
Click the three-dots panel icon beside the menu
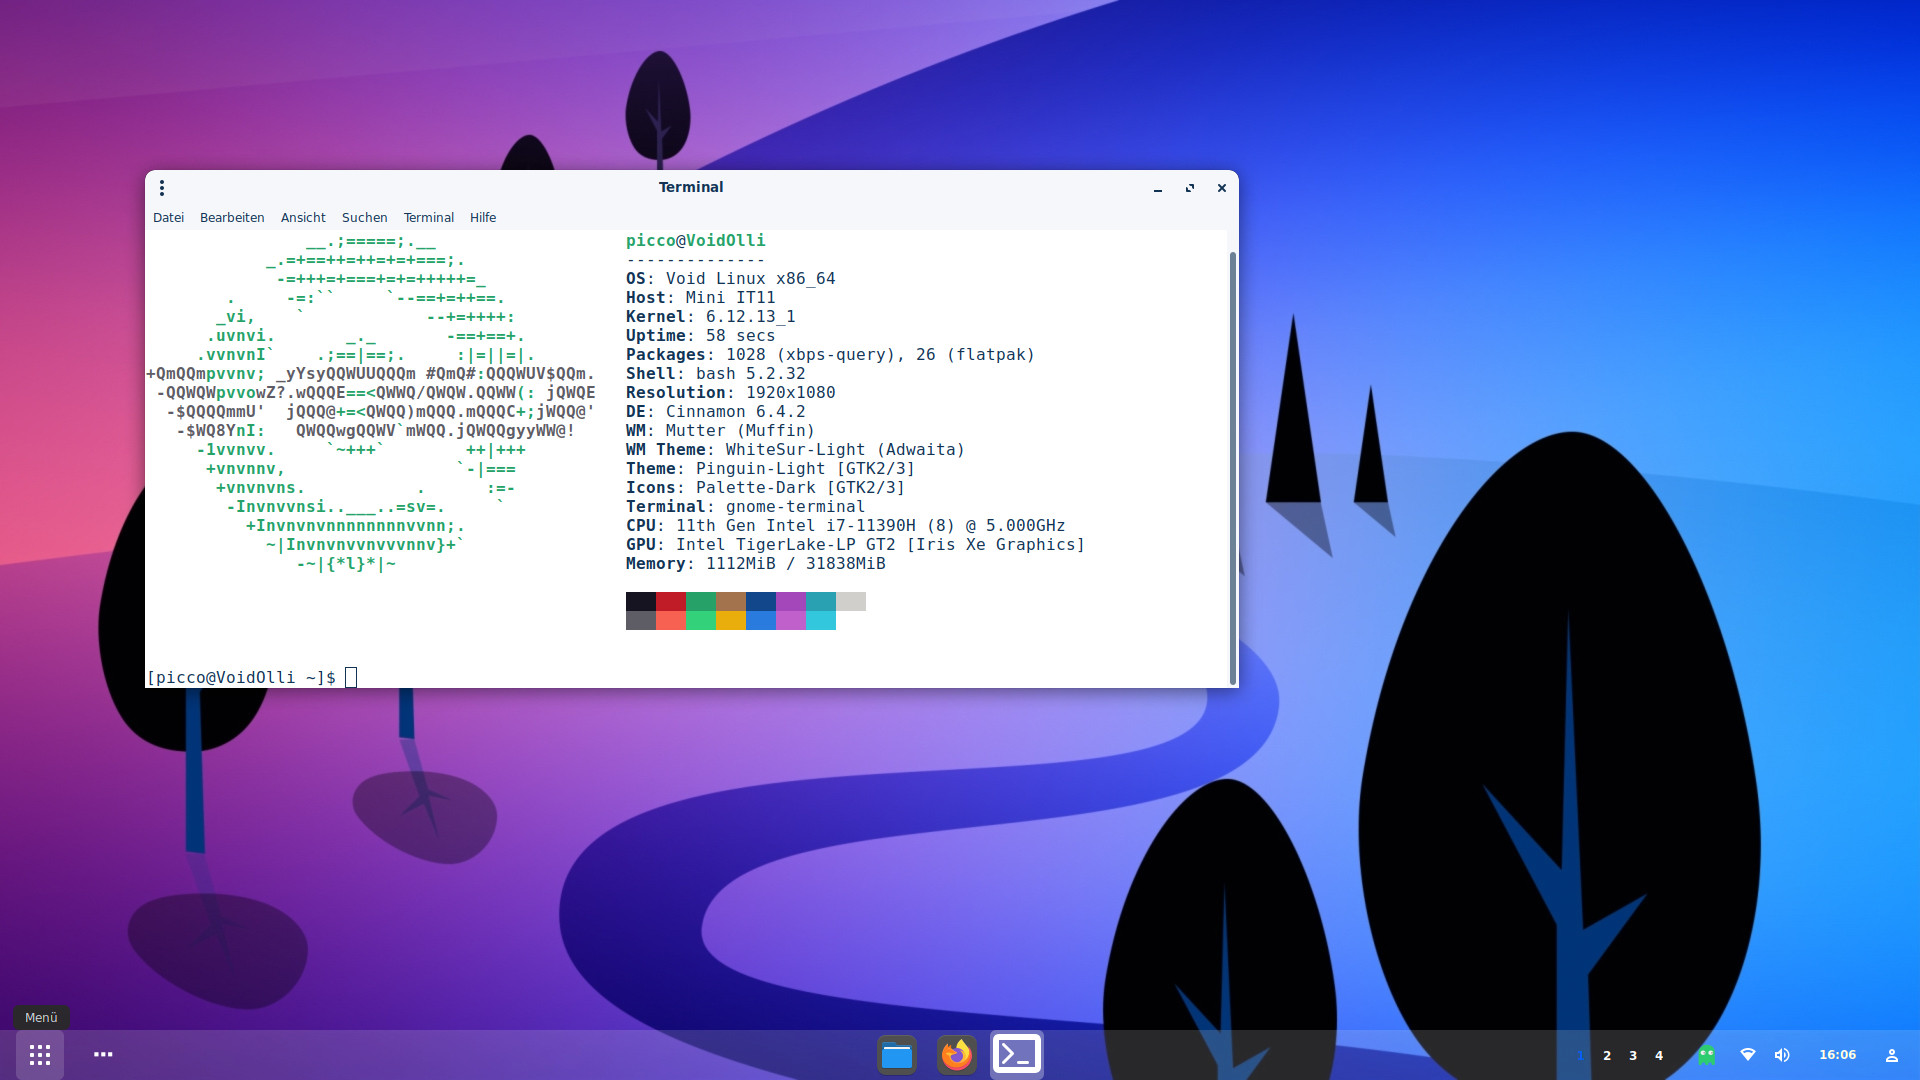(x=103, y=1054)
